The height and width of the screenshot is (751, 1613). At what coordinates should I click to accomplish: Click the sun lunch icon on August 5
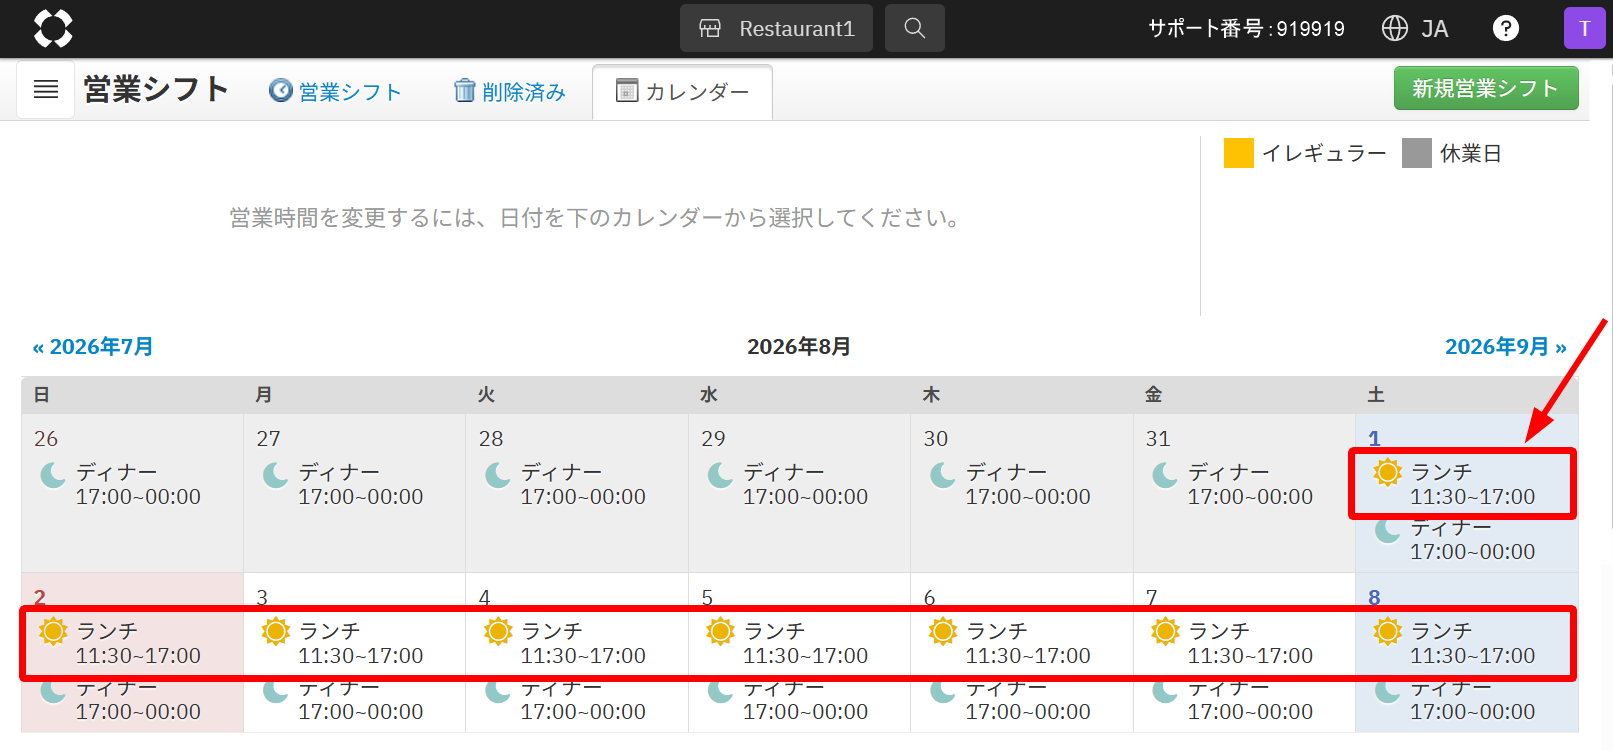click(x=720, y=631)
